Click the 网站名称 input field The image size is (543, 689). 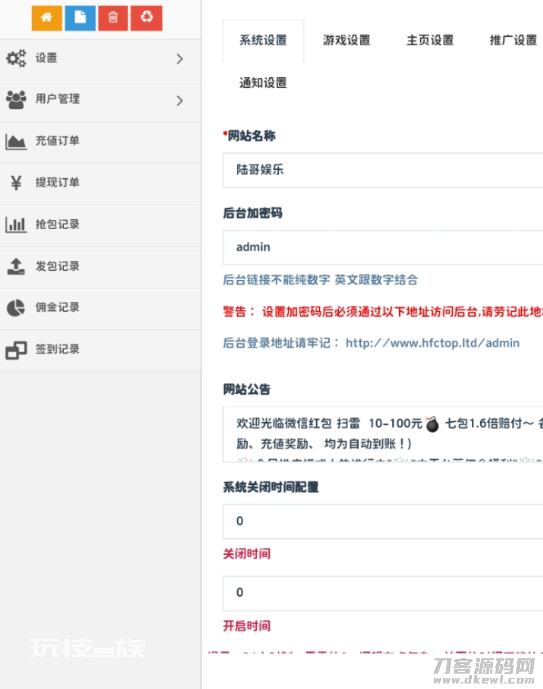point(383,170)
